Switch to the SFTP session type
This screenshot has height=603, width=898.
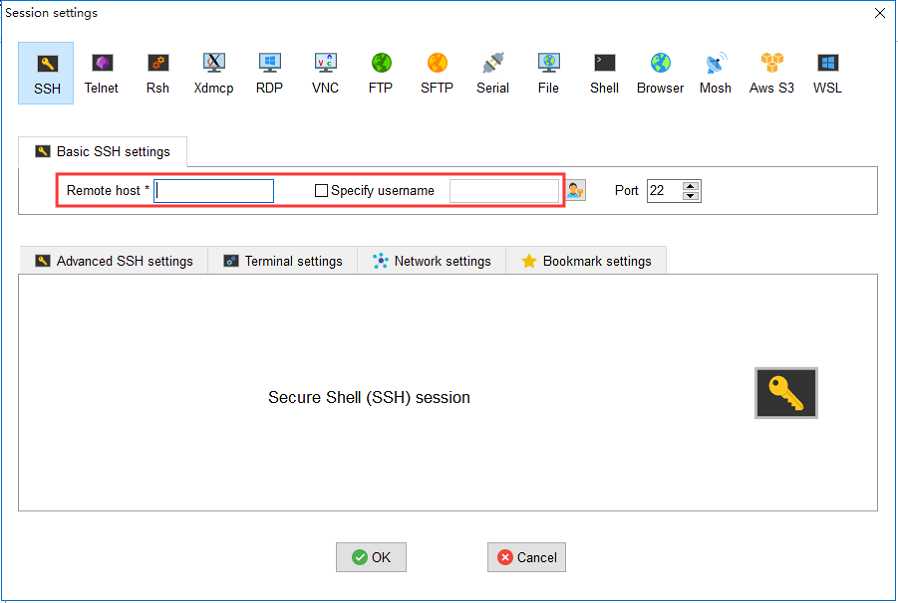(436, 73)
